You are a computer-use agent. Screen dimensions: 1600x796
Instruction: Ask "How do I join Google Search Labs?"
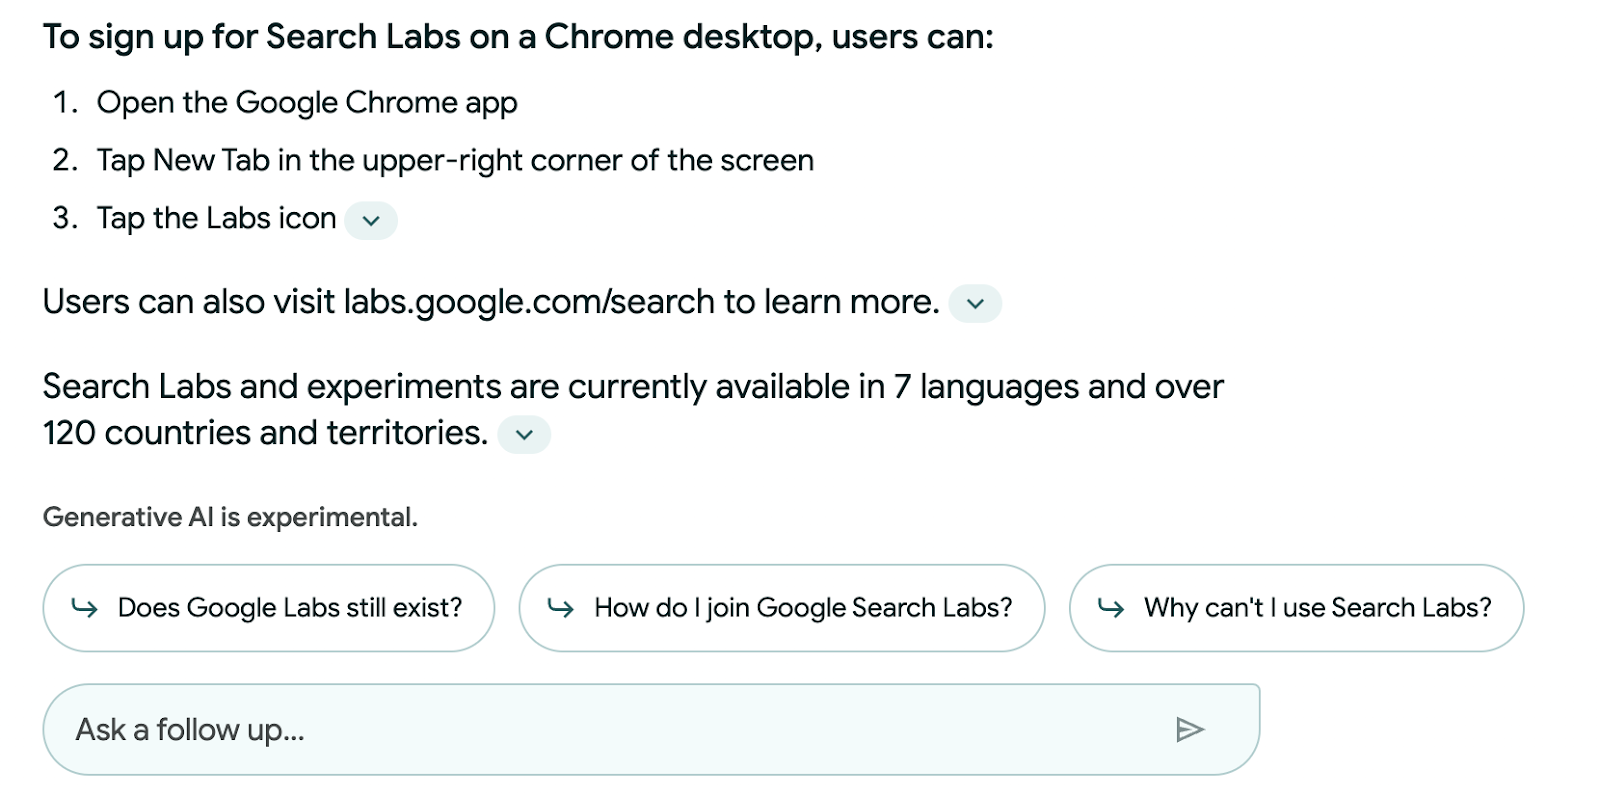782,608
